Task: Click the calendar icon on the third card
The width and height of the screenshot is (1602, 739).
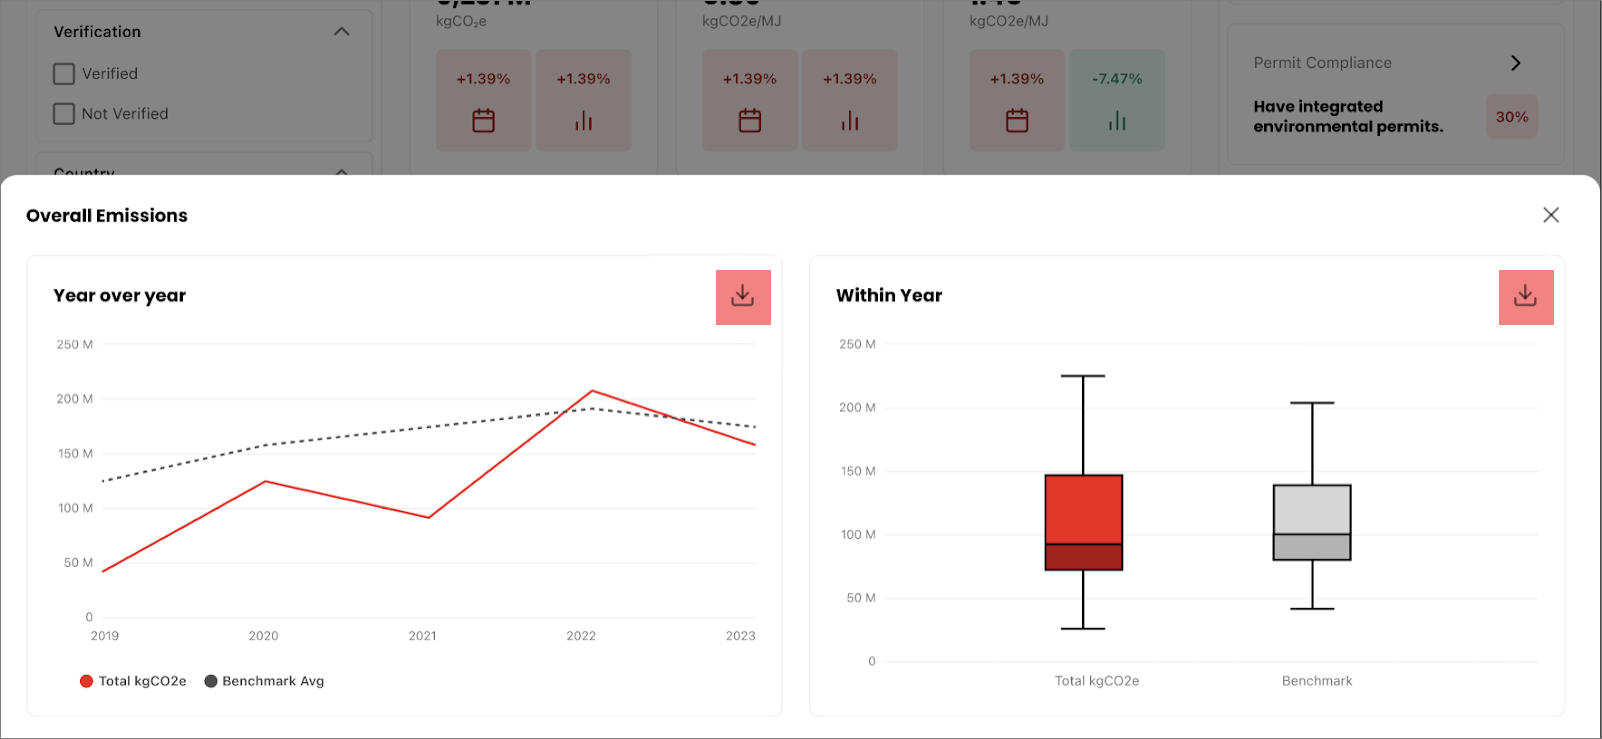Action: pyautogui.click(x=1016, y=119)
